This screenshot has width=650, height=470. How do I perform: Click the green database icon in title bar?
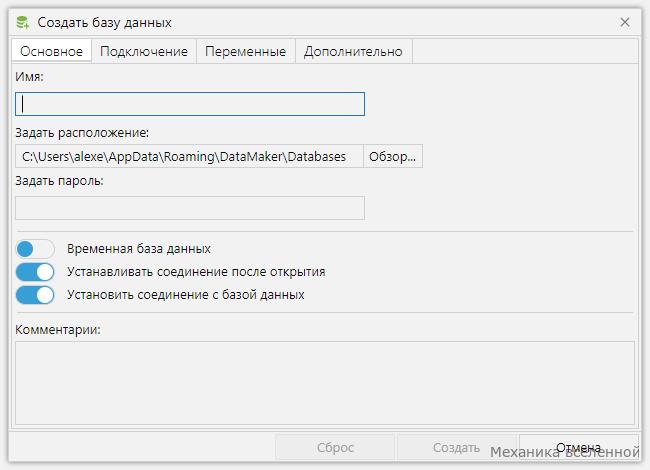pos(23,22)
